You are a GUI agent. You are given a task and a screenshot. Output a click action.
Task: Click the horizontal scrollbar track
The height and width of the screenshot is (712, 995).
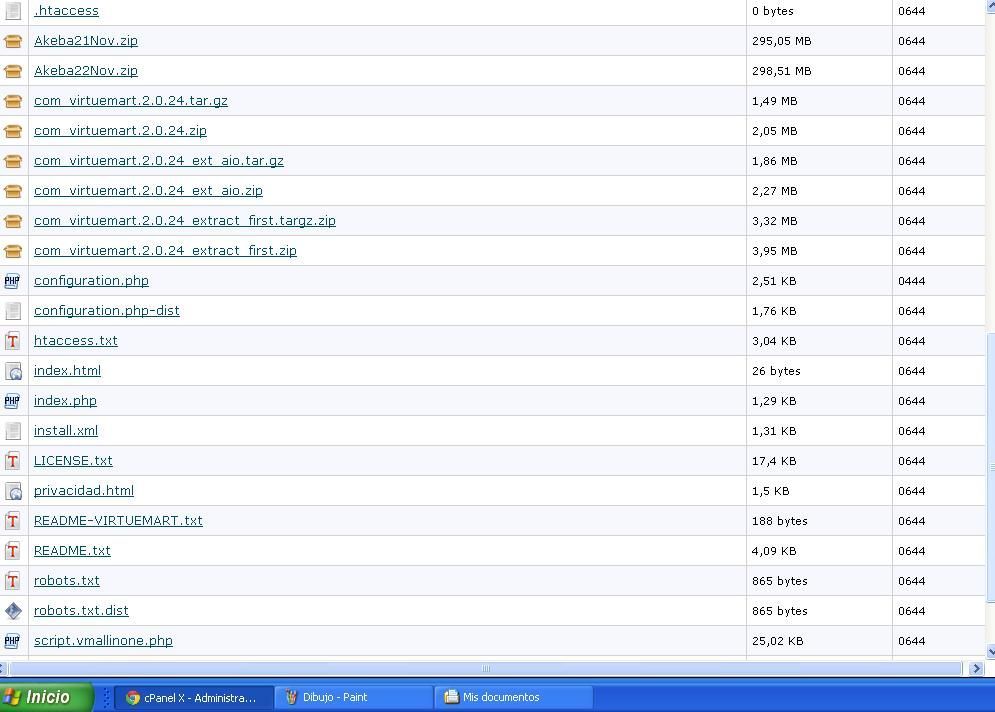point(486,669)
